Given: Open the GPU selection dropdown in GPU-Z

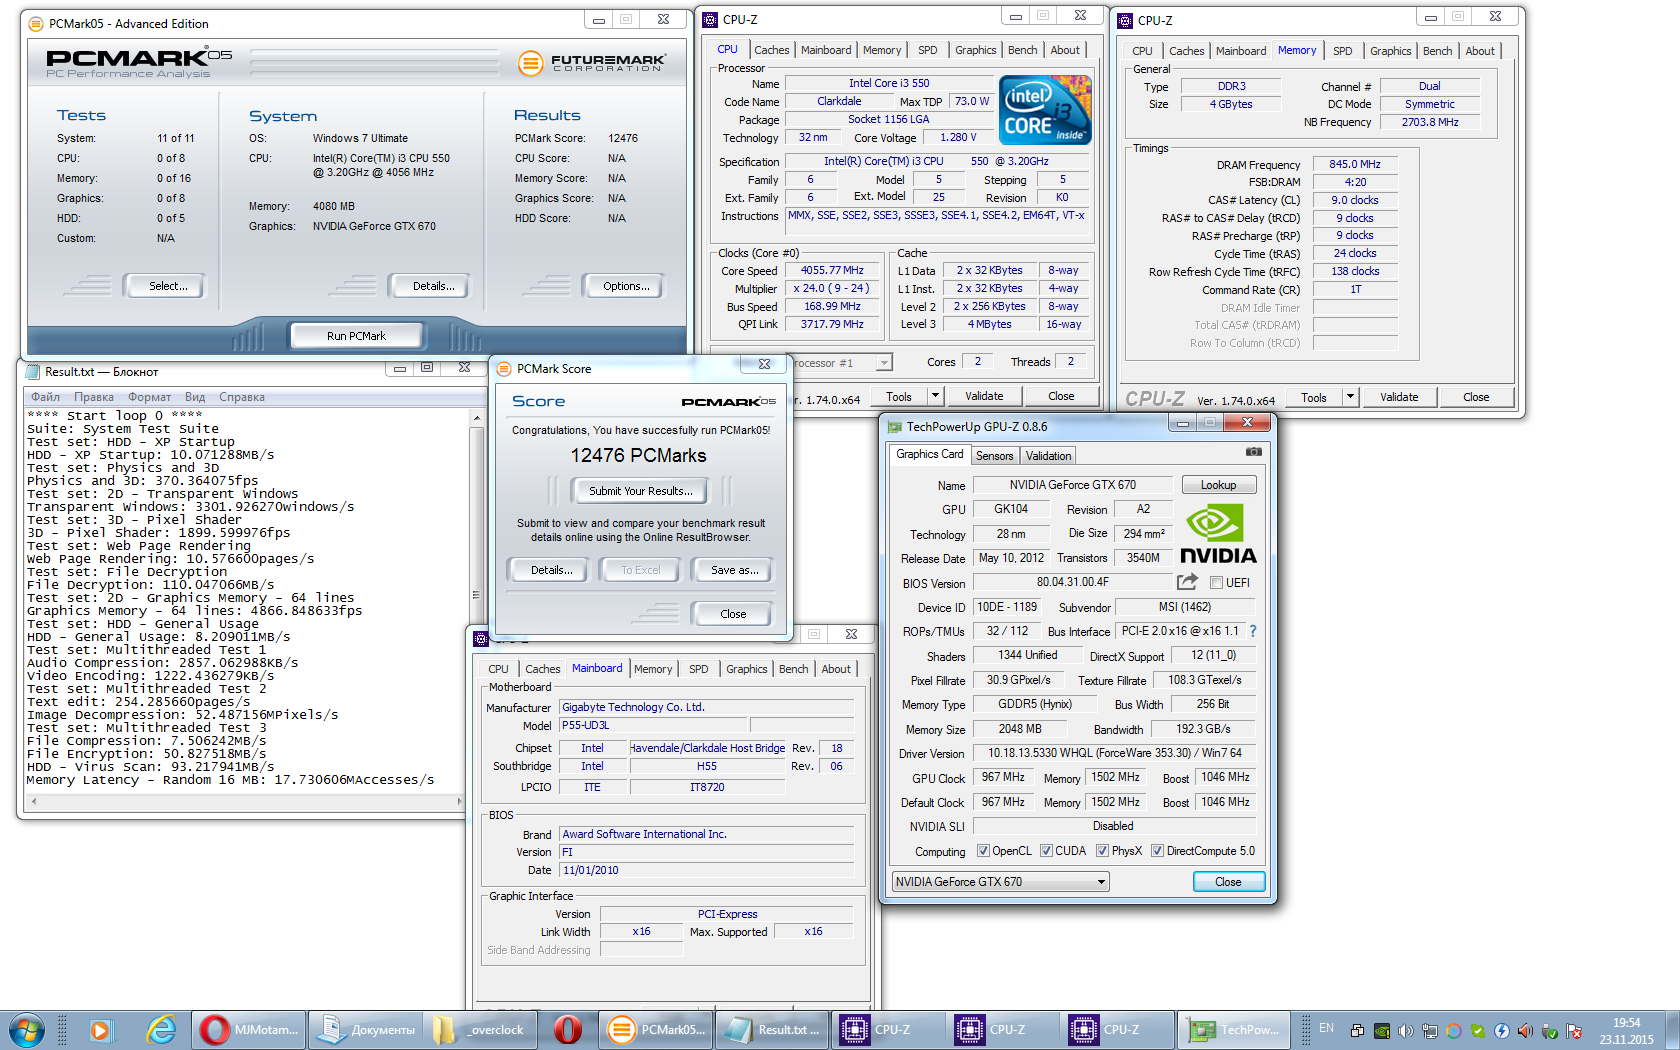Looking at the screenshot, I should pos(1000,882).
